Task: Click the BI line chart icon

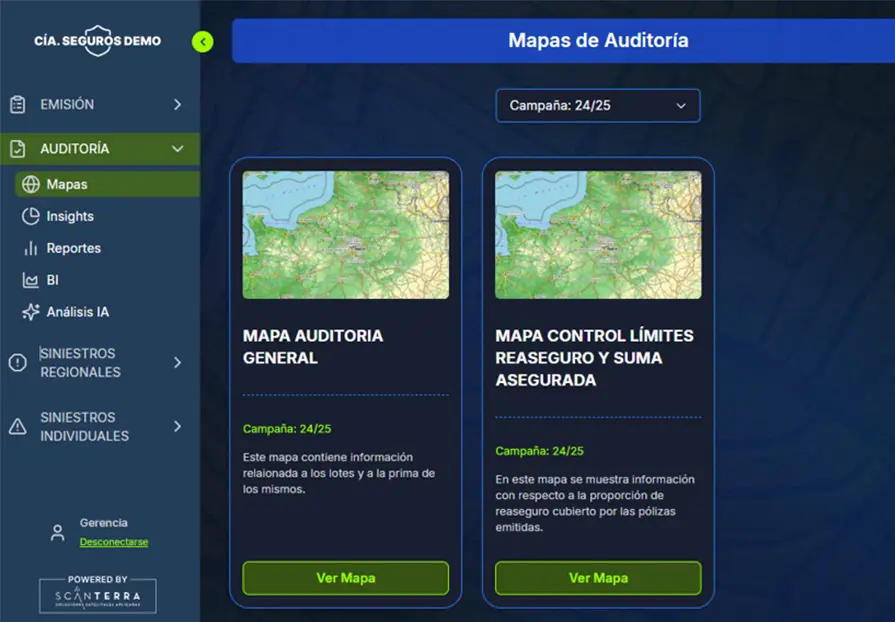Action: coord(30,280)
